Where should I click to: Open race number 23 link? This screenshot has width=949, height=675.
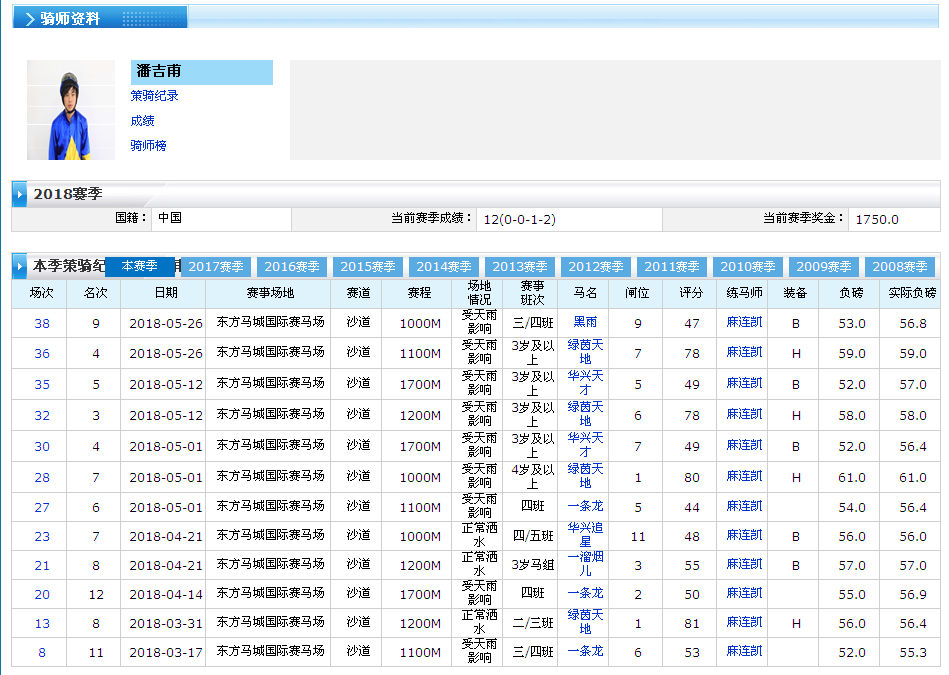coord(42,537)
